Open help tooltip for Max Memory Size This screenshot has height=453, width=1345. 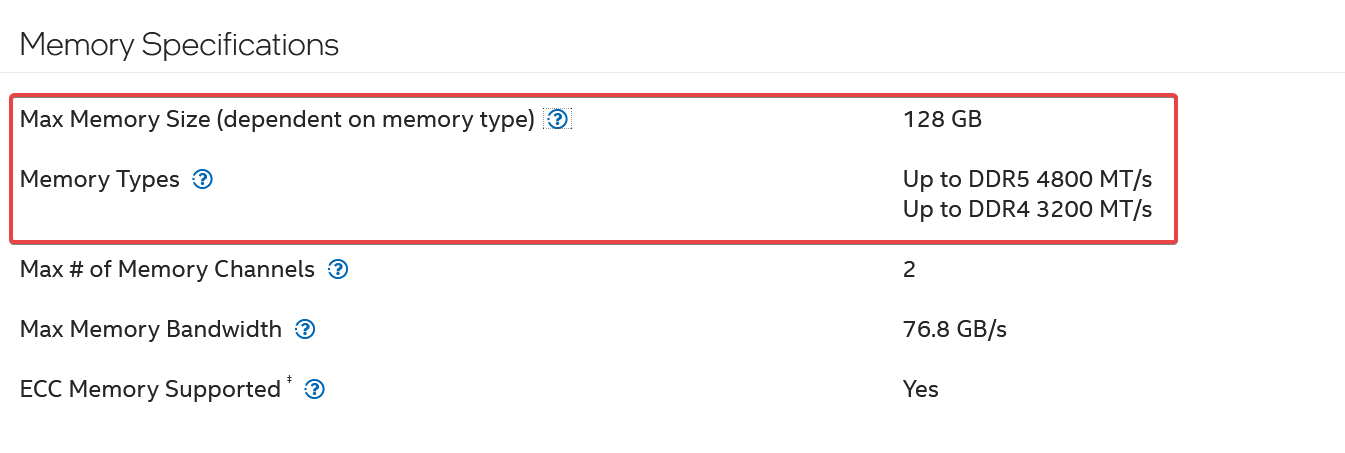pyautogui.click(x=558, y=120)
